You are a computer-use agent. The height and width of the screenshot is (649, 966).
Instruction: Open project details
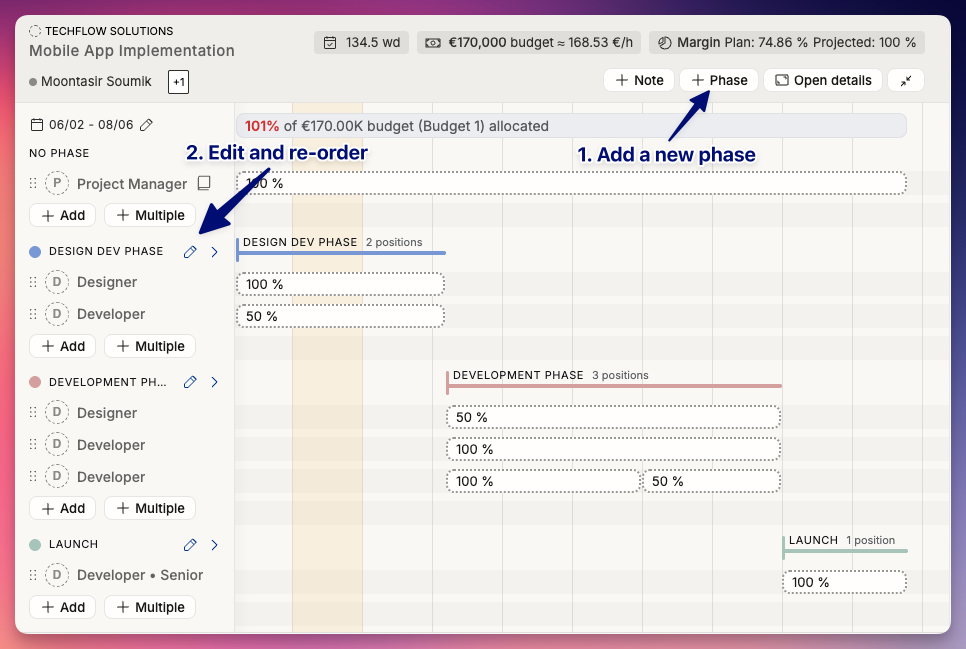click(823, 81)
